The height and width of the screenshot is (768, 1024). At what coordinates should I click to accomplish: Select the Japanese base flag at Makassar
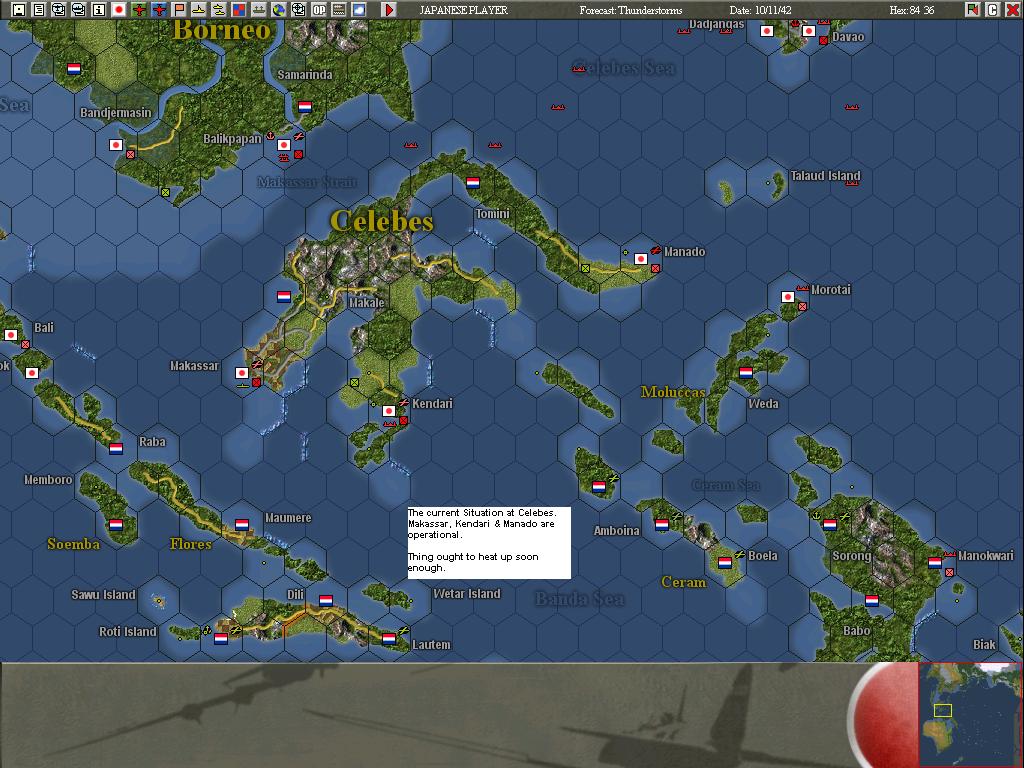coord(242,373)
